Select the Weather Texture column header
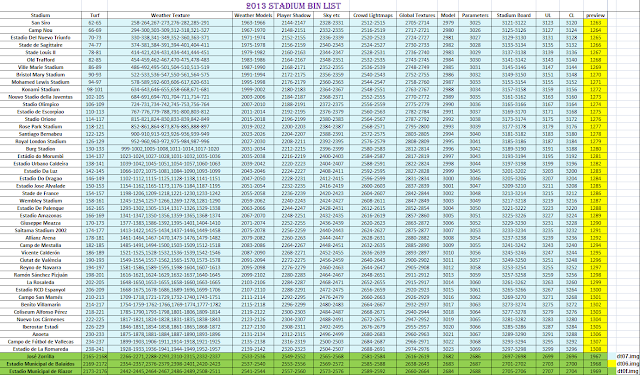Screen dimensions: 640x375 [170, 15]
